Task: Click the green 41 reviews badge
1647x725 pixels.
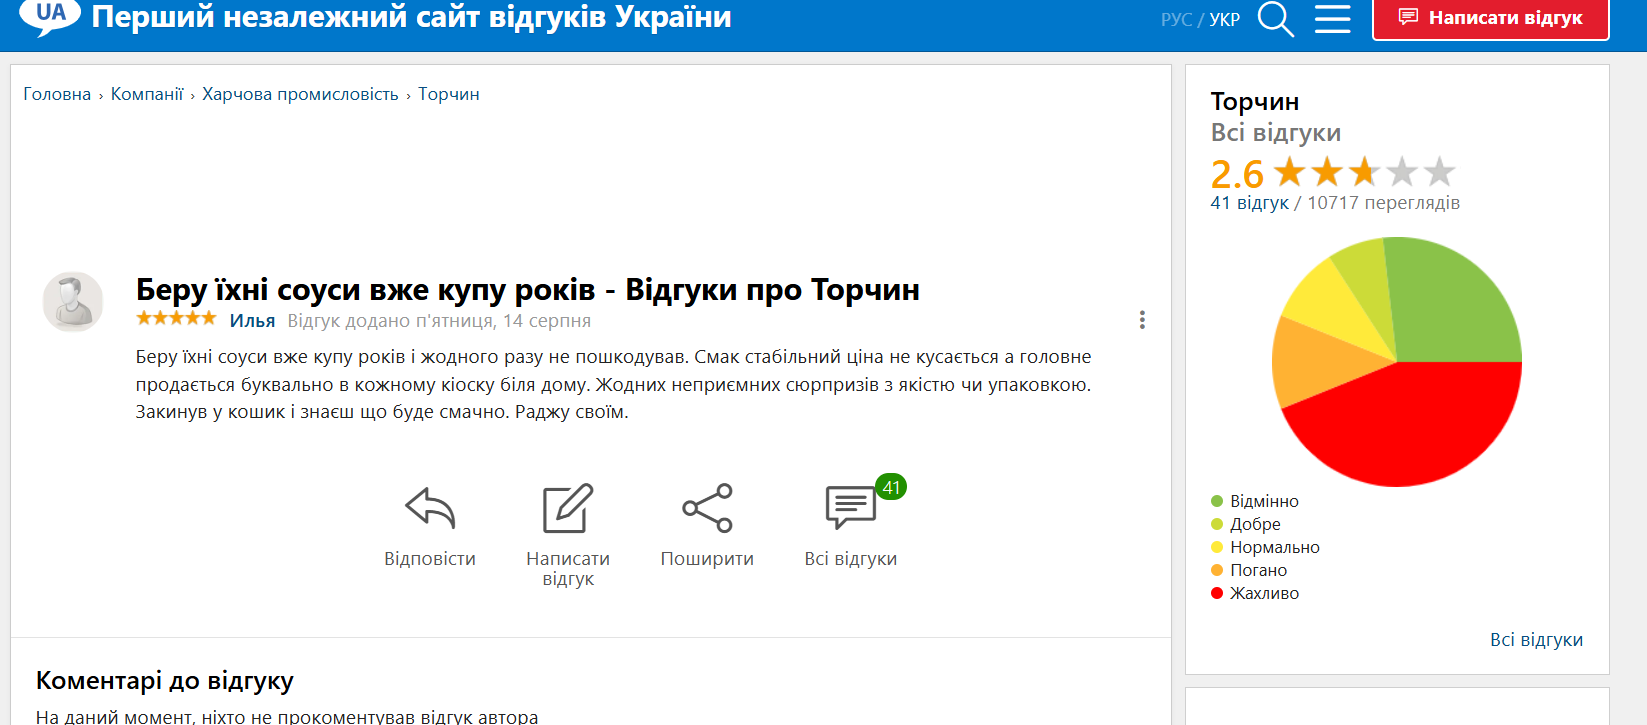Action: (891, 487)
